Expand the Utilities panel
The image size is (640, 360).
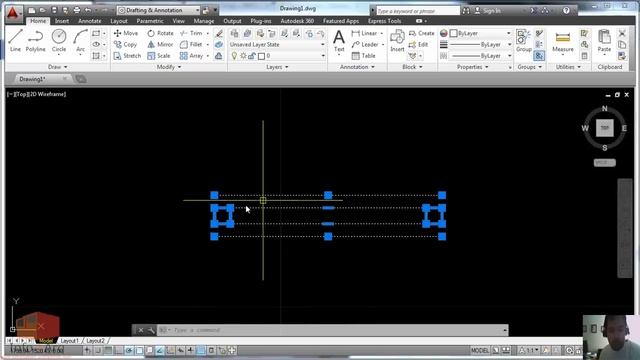pos(568,67)
